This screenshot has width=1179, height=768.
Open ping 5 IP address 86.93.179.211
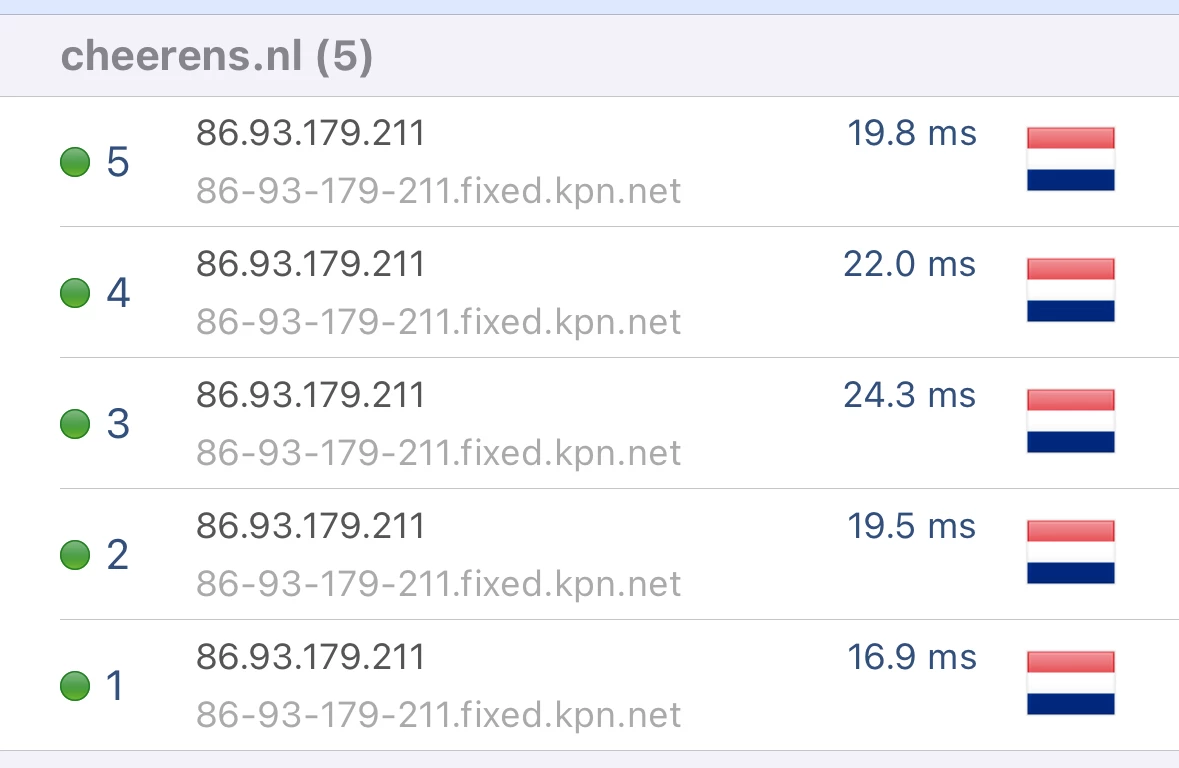(x=311, y=133)
